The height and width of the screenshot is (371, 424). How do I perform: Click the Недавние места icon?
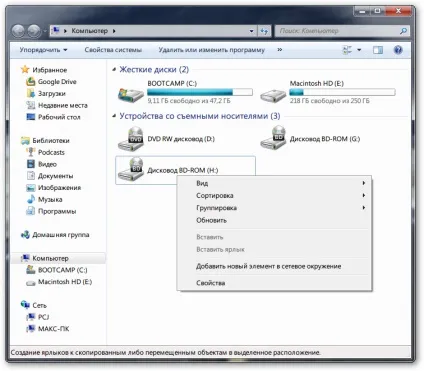tap(31, 105)
